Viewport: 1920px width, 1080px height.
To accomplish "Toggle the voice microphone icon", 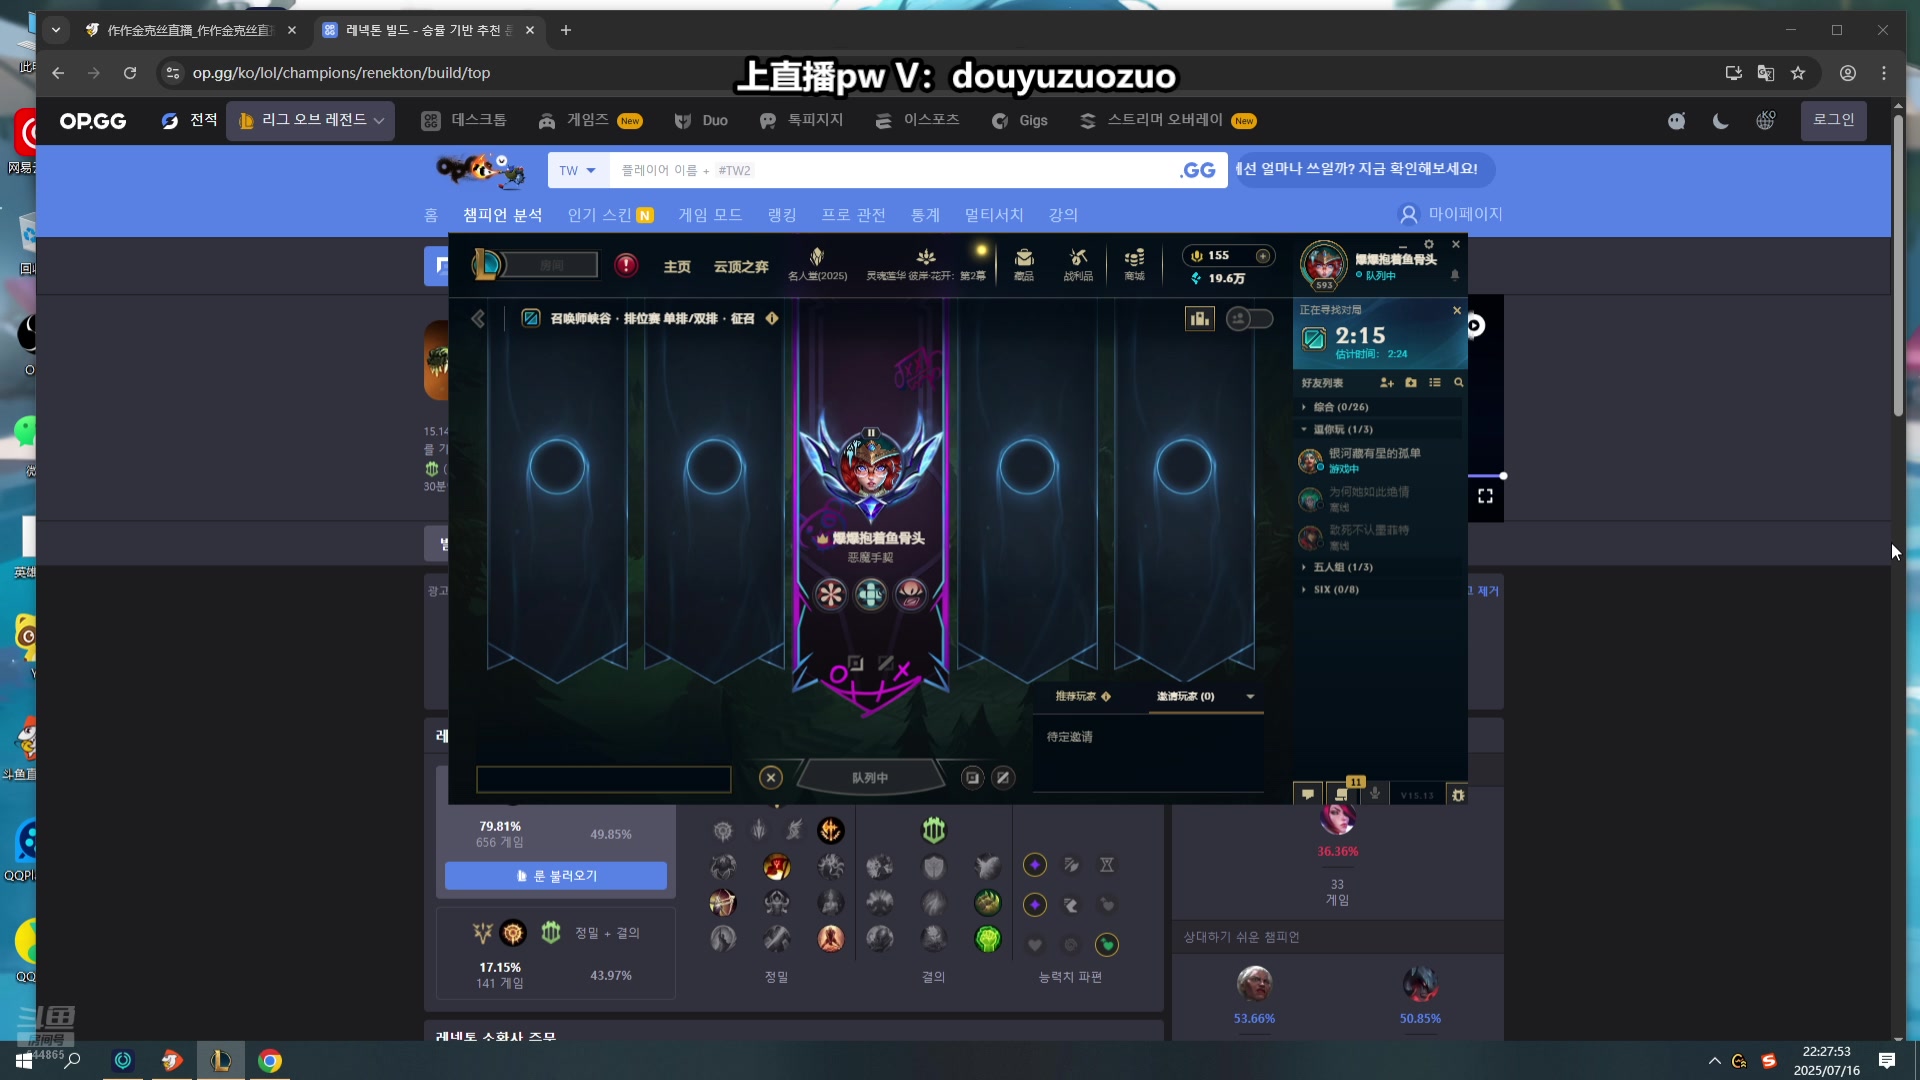I will pos(1376,794).
